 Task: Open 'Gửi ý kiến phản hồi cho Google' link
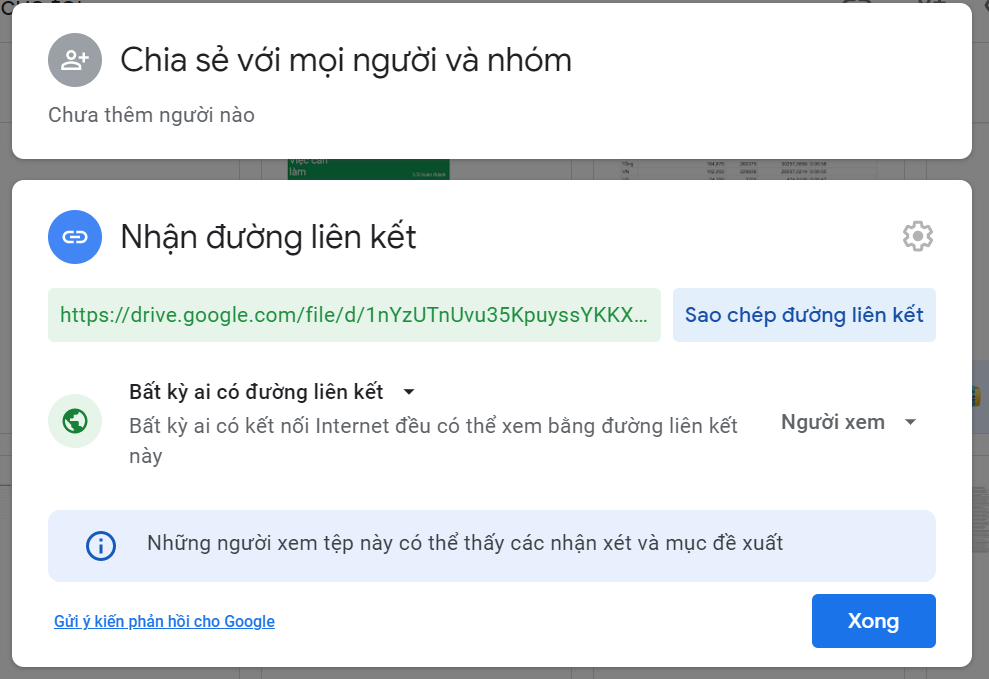164,621
